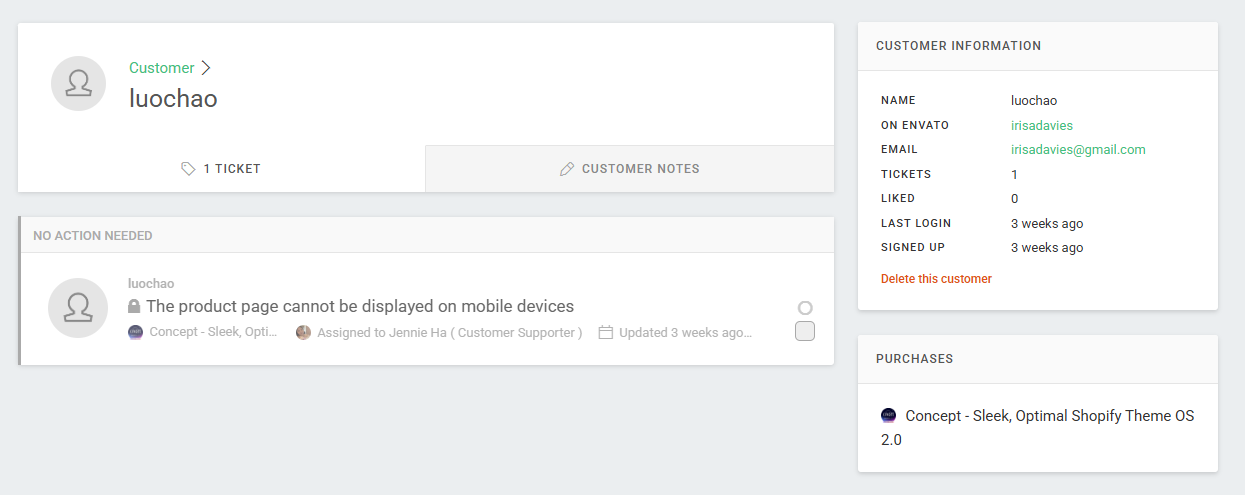
Task: Click the circular status indicator on the ticket
Action: [805, 308]
